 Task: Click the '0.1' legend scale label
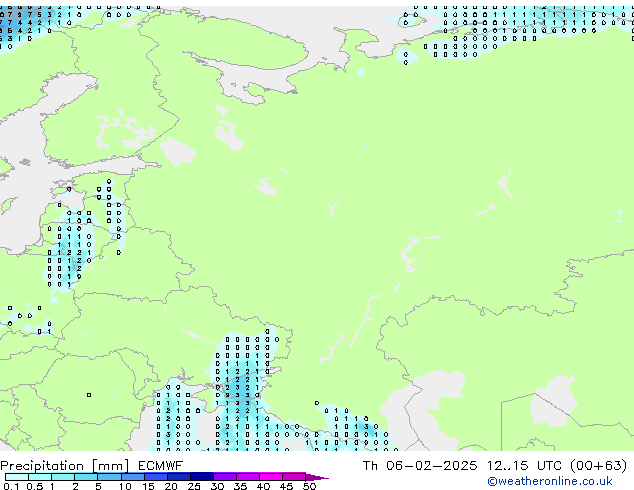12,486
